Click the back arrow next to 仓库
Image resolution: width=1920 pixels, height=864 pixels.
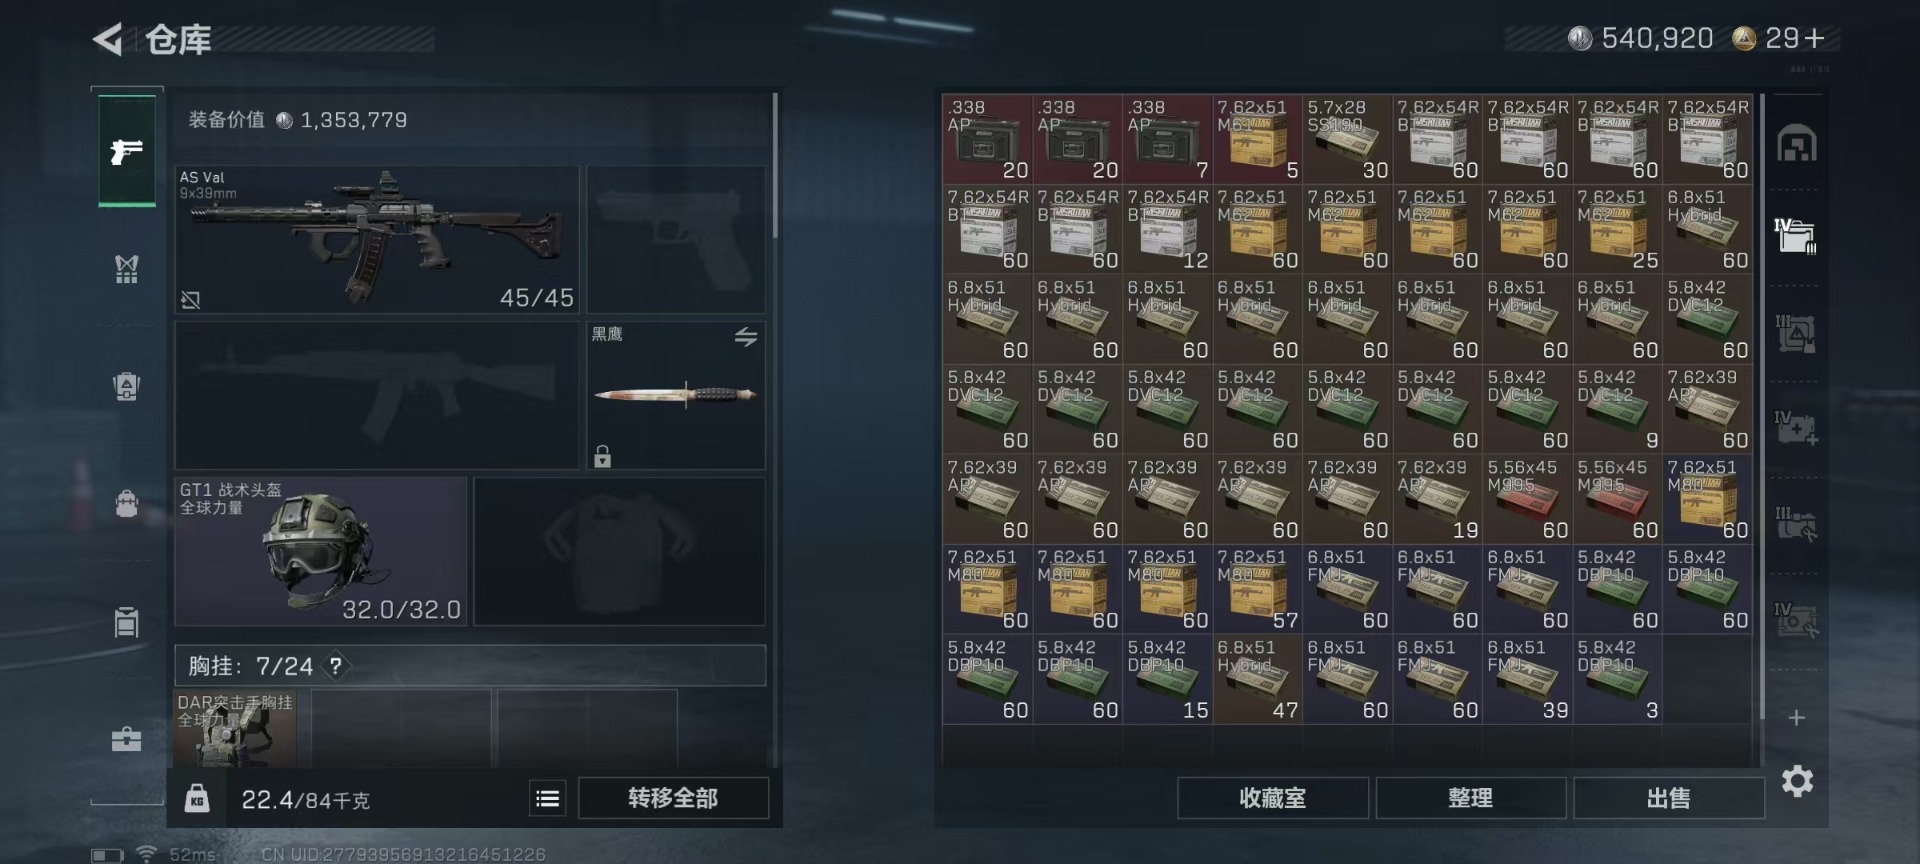tap(108, 39)
